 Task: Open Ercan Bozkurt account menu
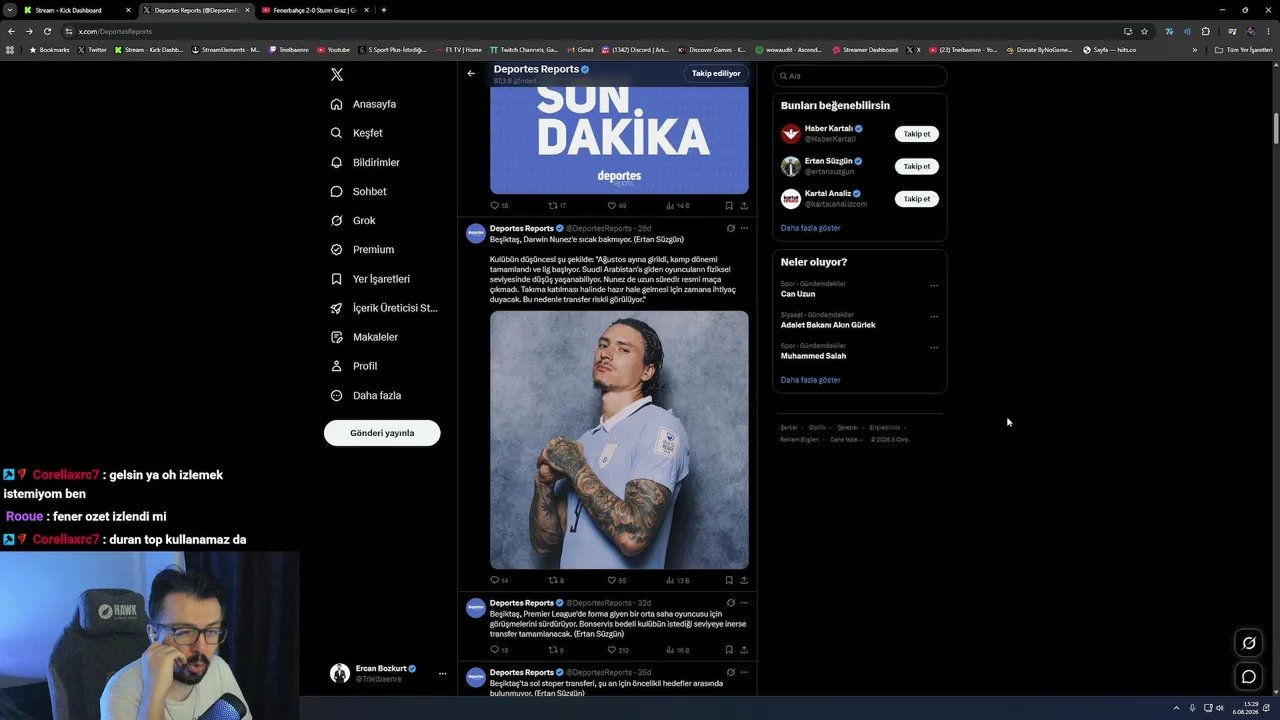coord(389,674)
